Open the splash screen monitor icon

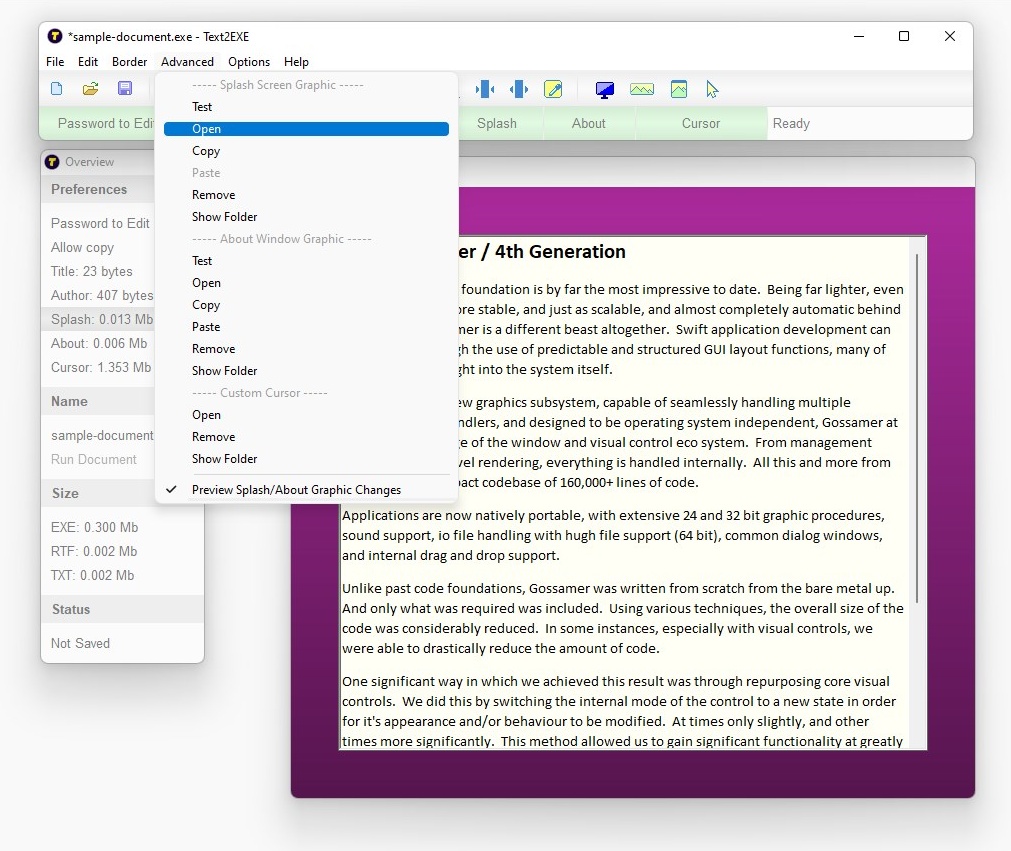604,89
